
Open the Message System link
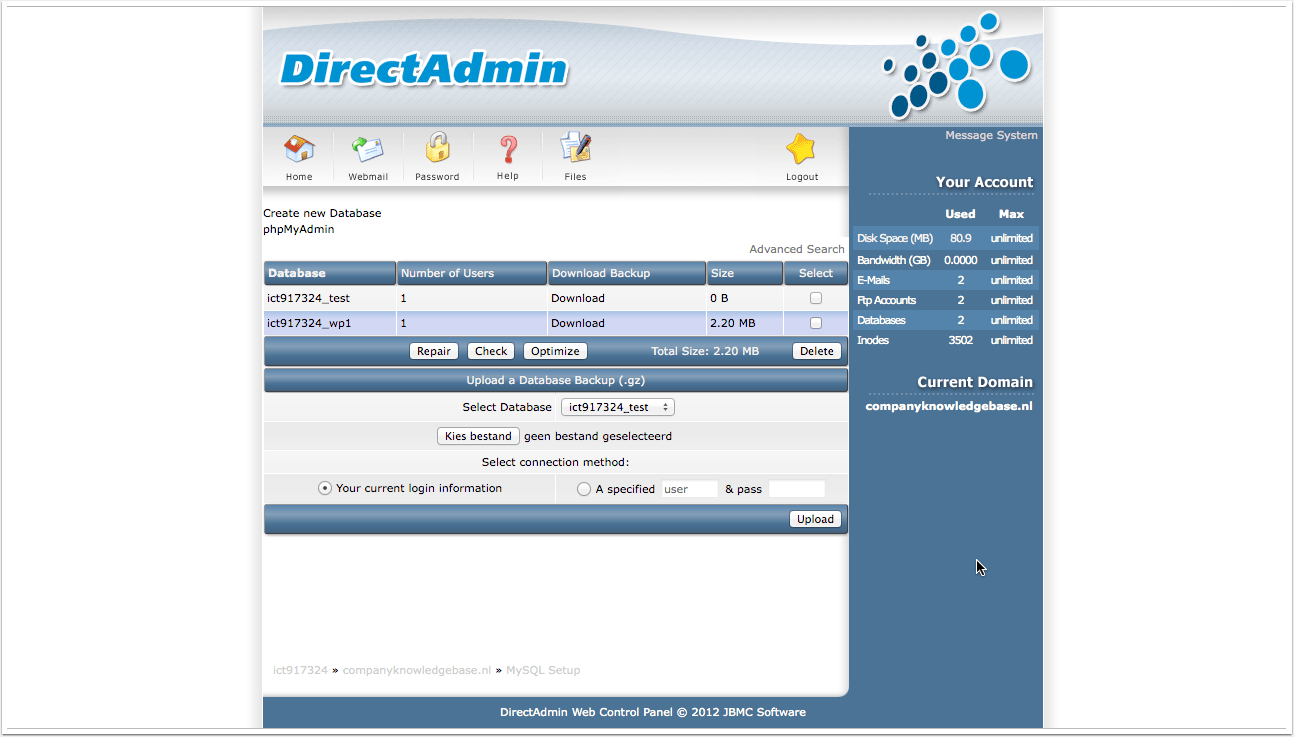(991, 135)
